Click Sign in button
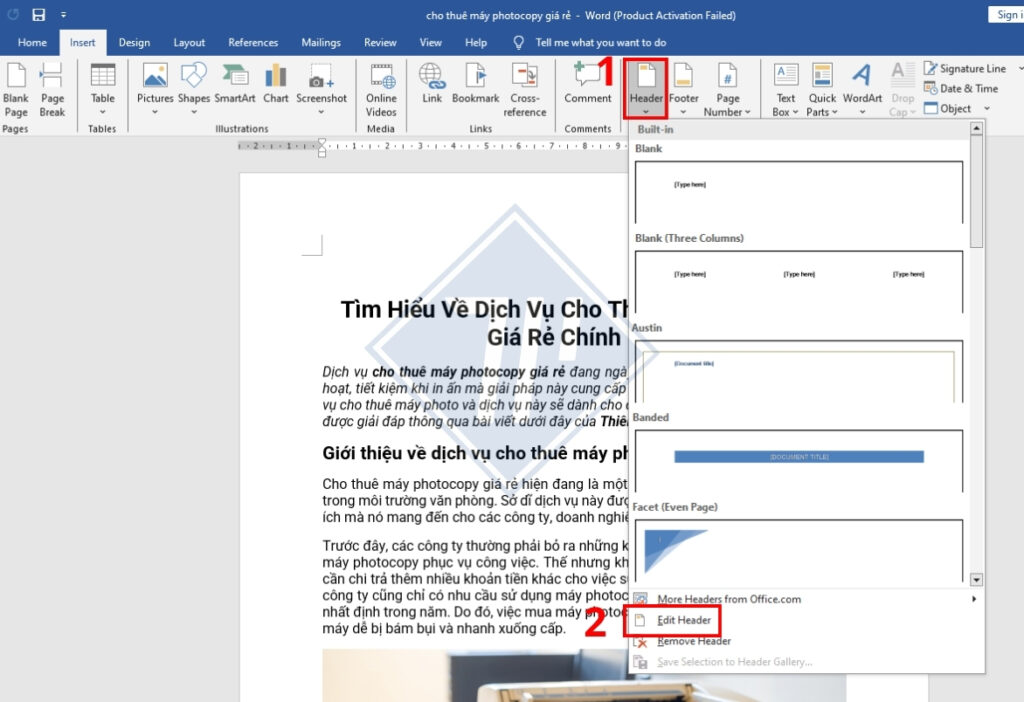Viewport: 1024px width, 702px height. (1006, 14)
